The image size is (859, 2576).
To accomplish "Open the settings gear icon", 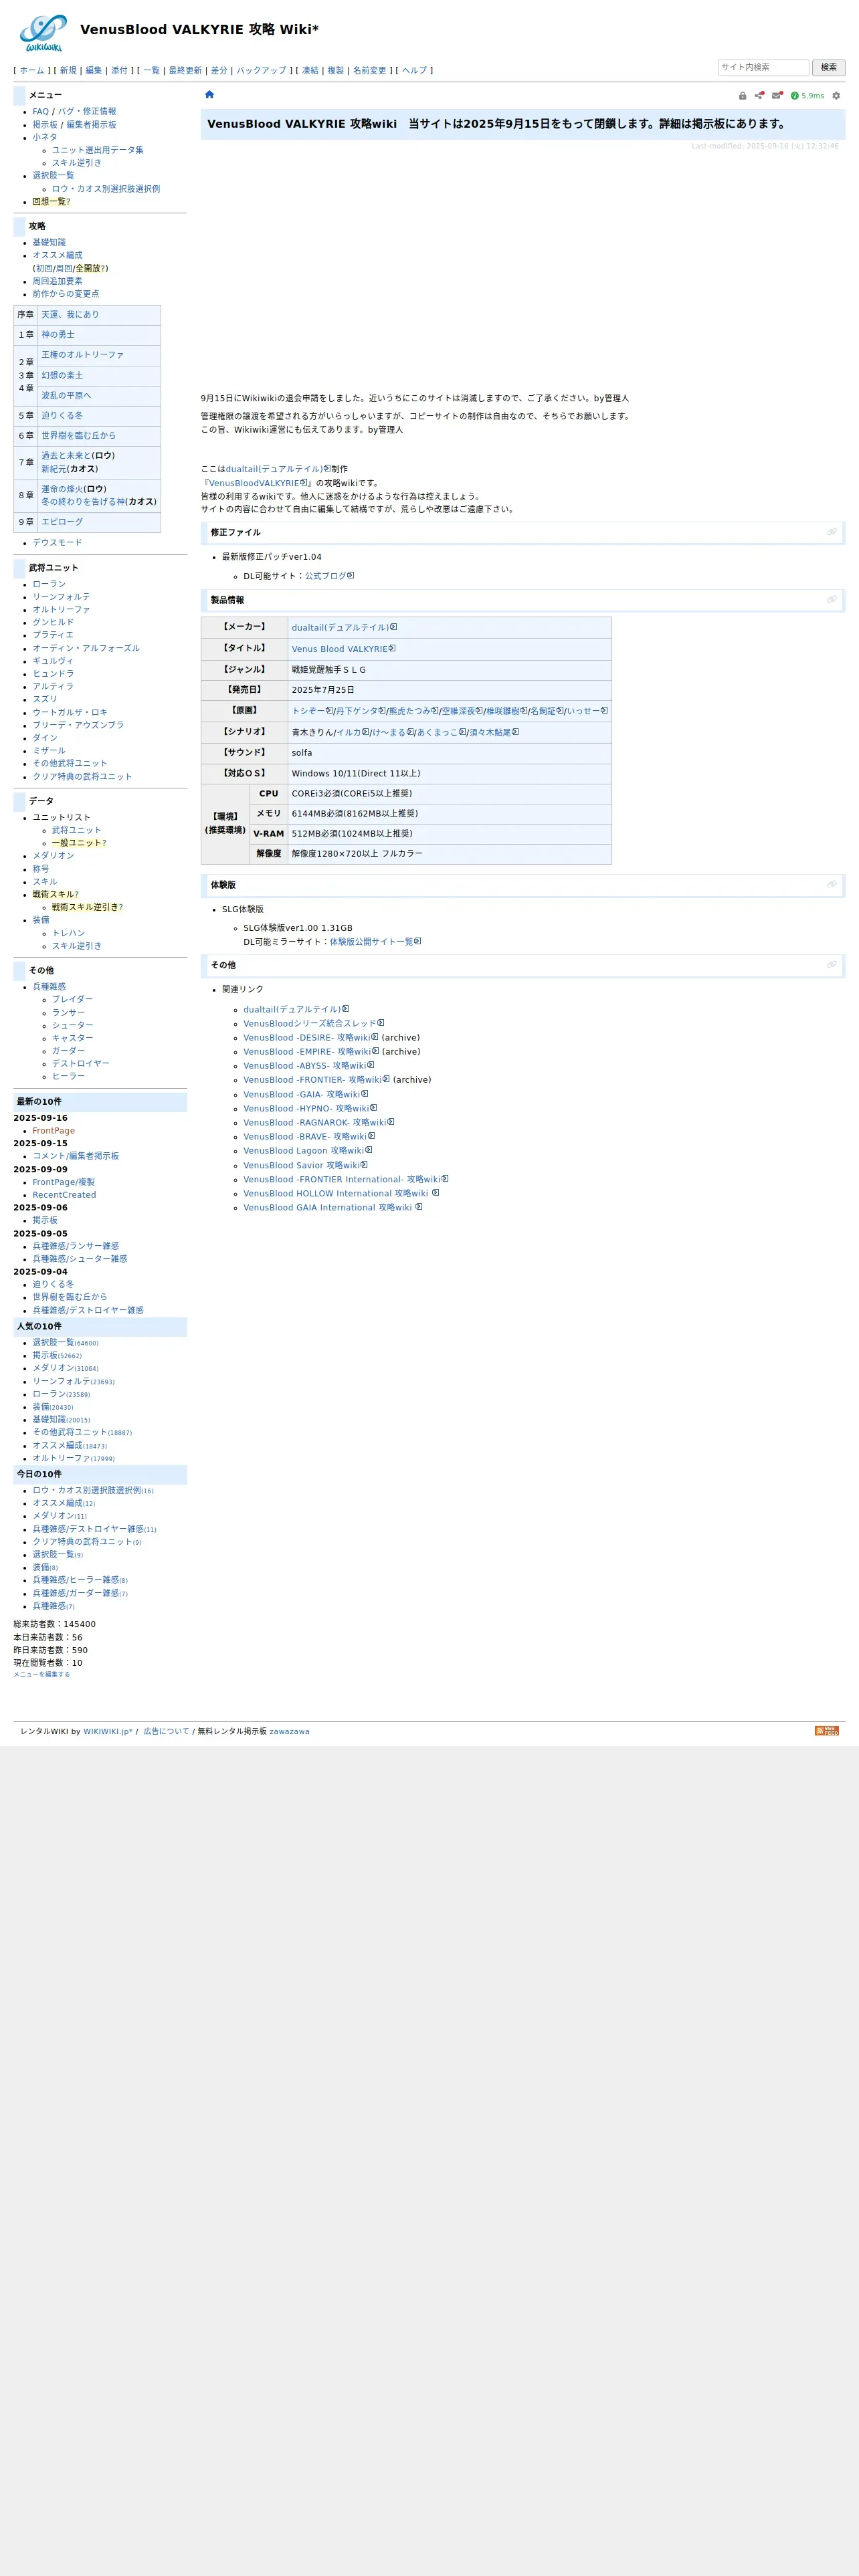I will pos(836,96).
